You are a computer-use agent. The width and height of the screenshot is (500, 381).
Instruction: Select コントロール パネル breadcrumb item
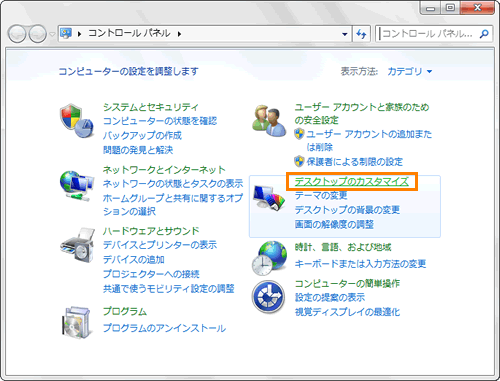[129, 33]
